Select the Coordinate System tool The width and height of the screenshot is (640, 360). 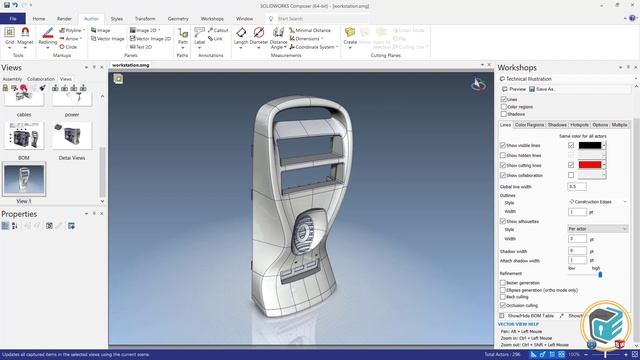click(313, 47)
